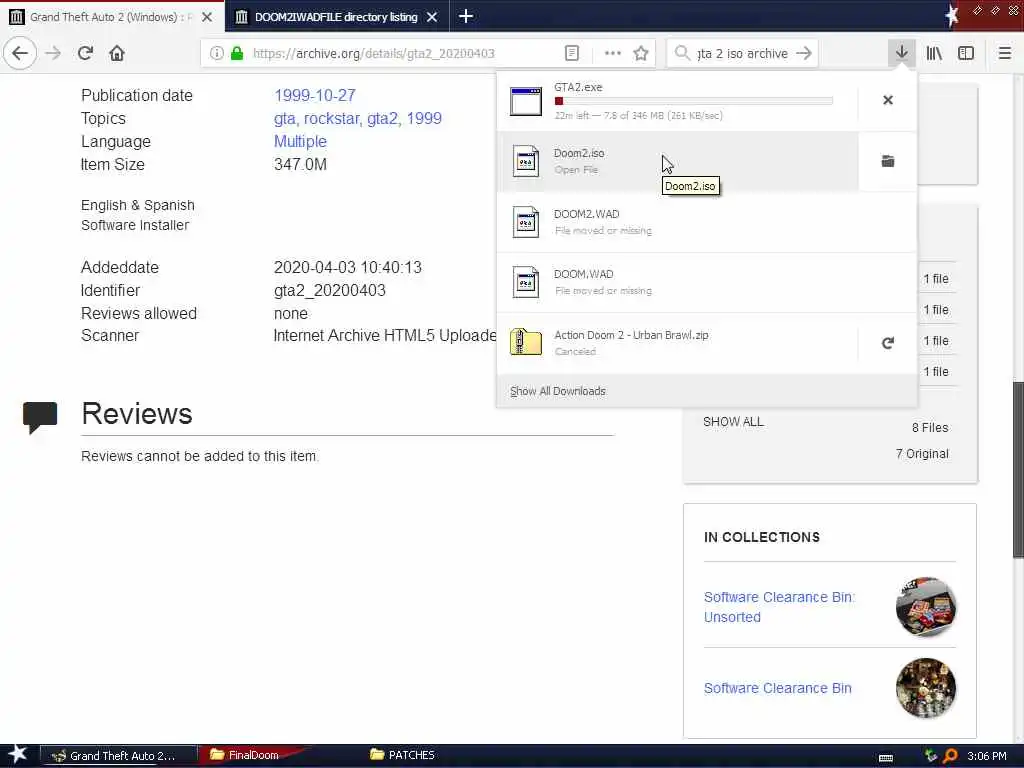Click the 8 Files count text
Image resolution: width=1024 pixels, height=768 pixels.
click(x=930, y=428)
